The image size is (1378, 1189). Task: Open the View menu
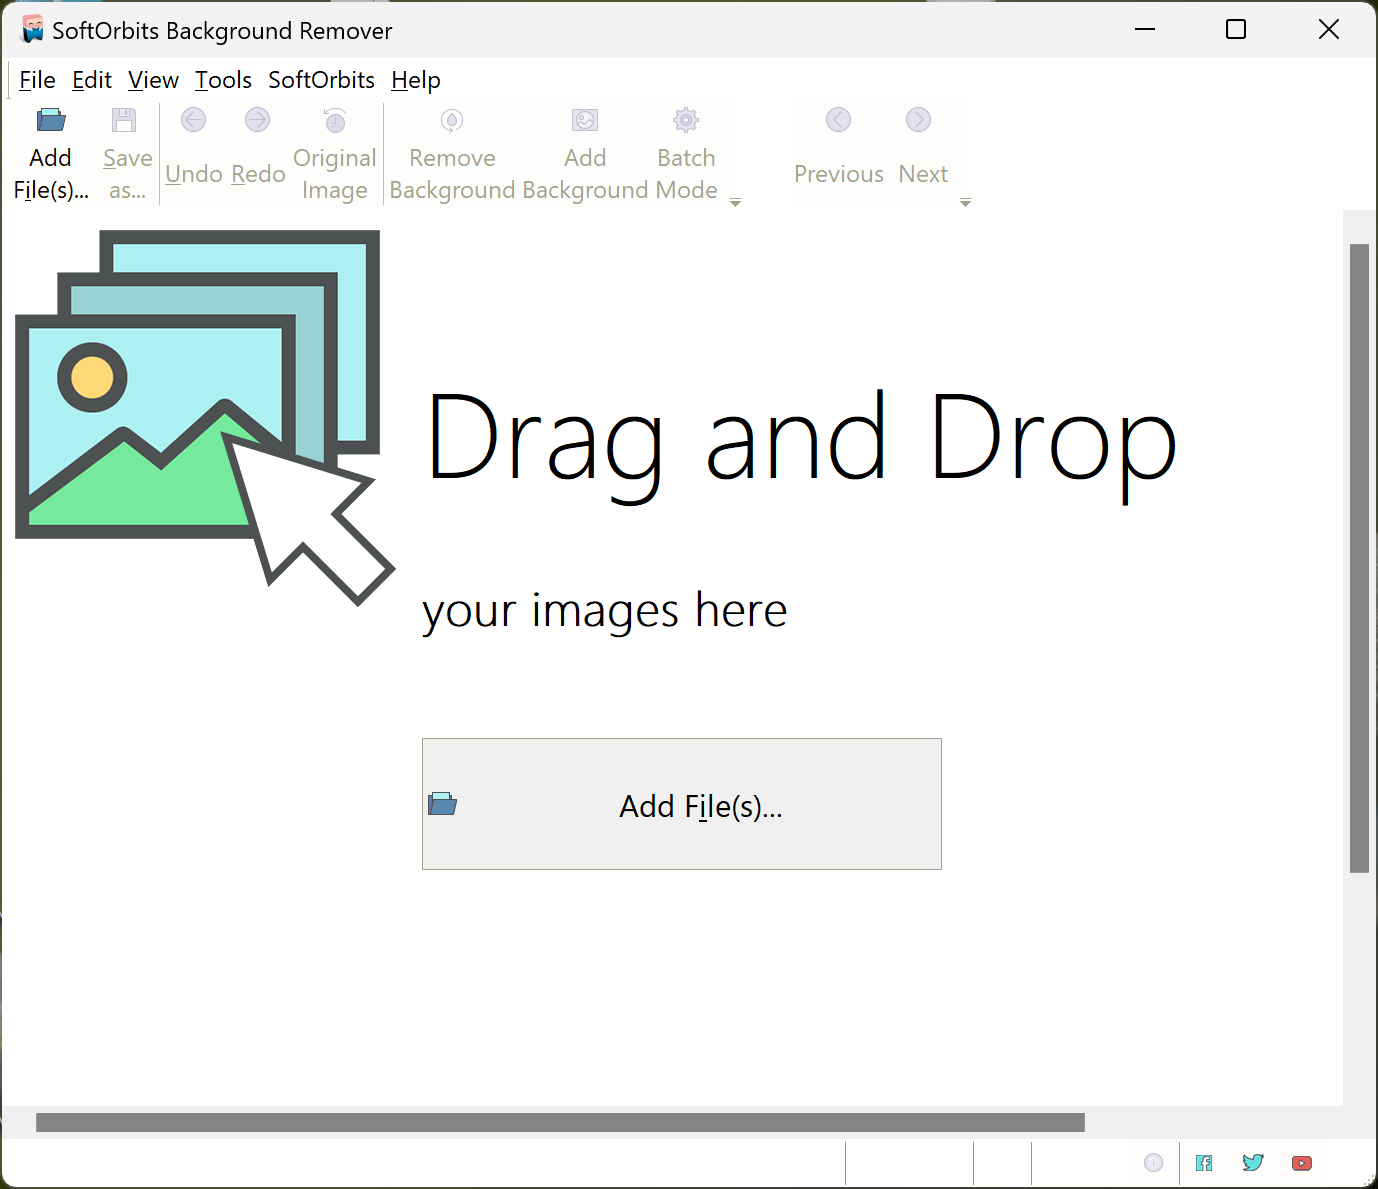[153, 80]
